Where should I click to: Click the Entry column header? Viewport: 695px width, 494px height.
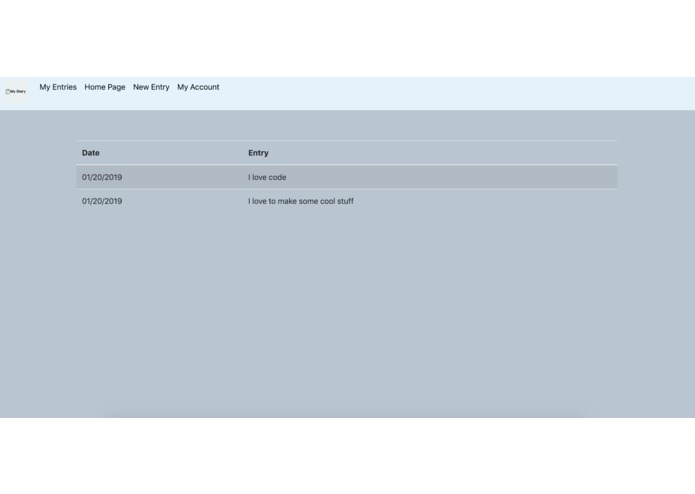[258, 153]
